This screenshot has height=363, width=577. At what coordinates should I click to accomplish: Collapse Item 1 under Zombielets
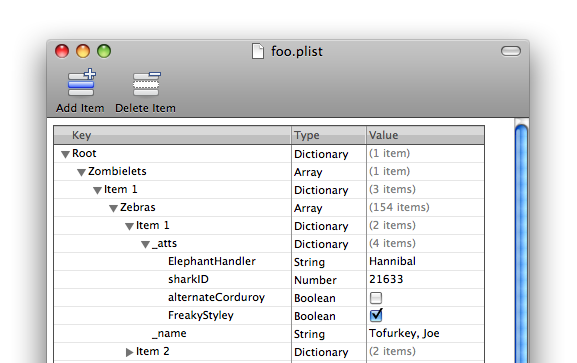pyautogui.click(x=97, y=190)
